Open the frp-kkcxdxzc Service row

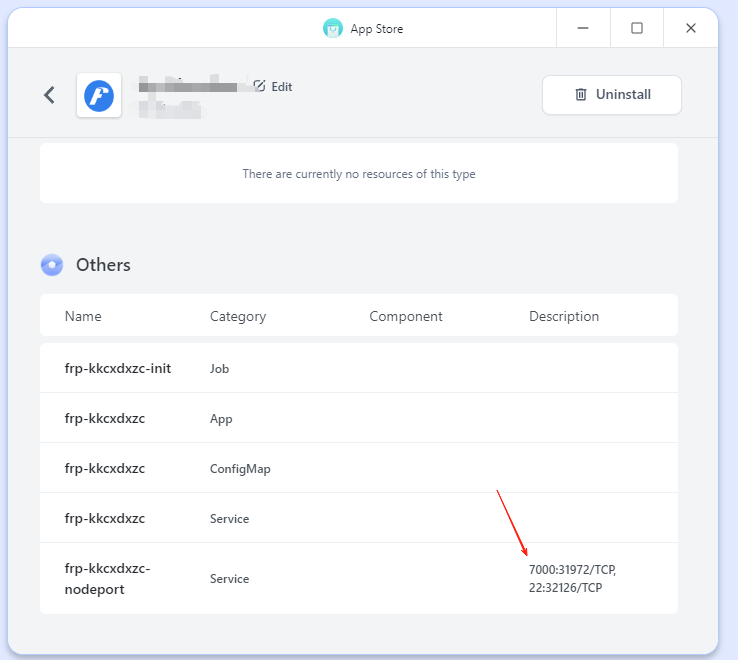click(105, 518)
